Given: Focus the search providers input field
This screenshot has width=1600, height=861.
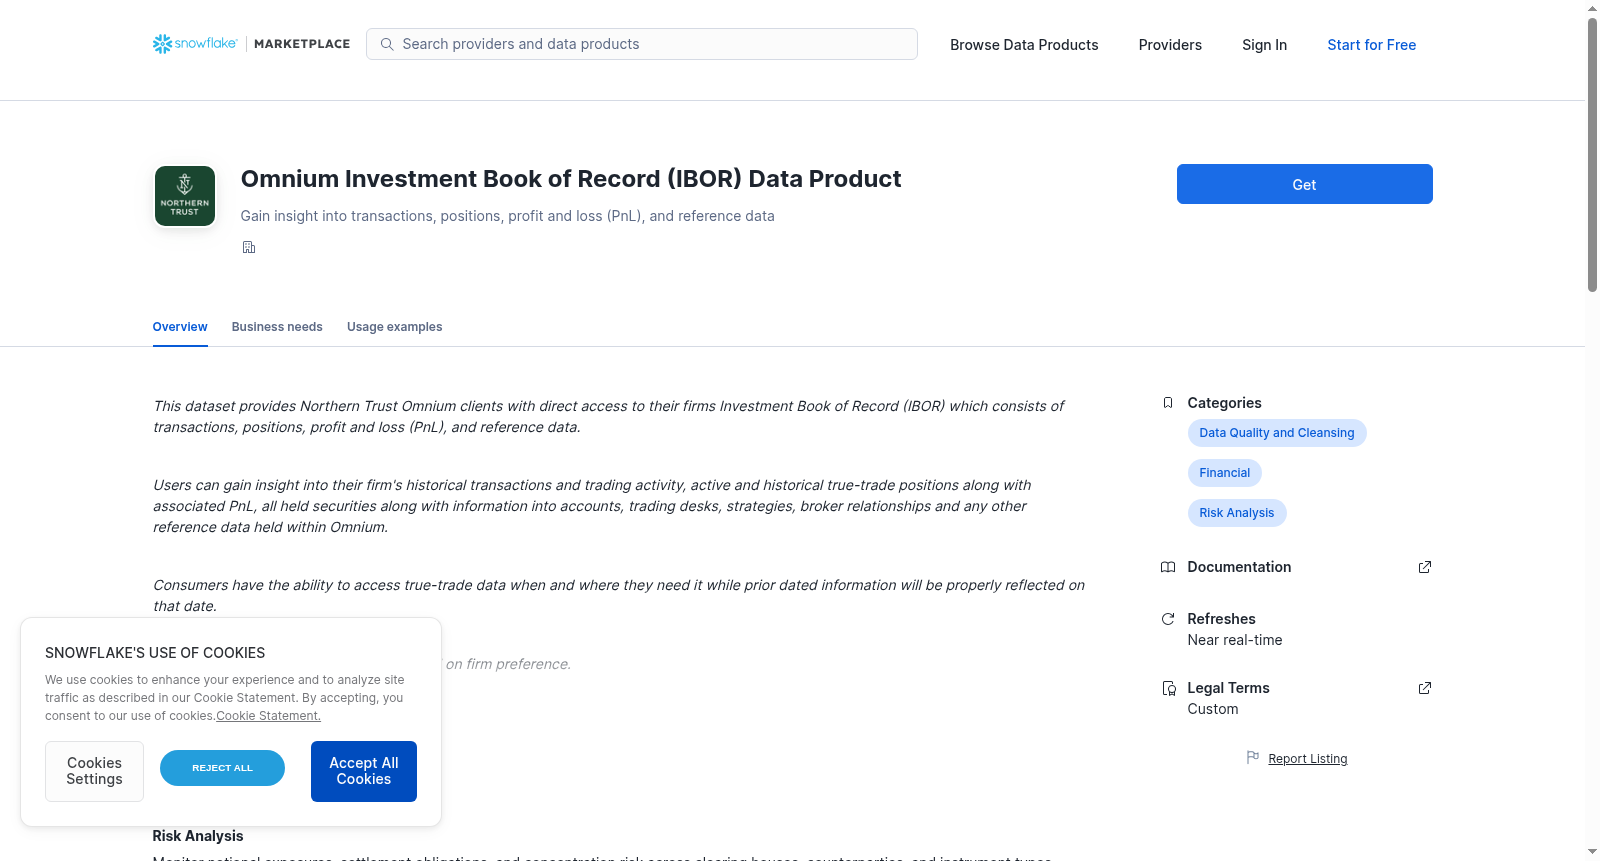Looking at the screenshot, I should pyautogui.click(x=642, y=44).
